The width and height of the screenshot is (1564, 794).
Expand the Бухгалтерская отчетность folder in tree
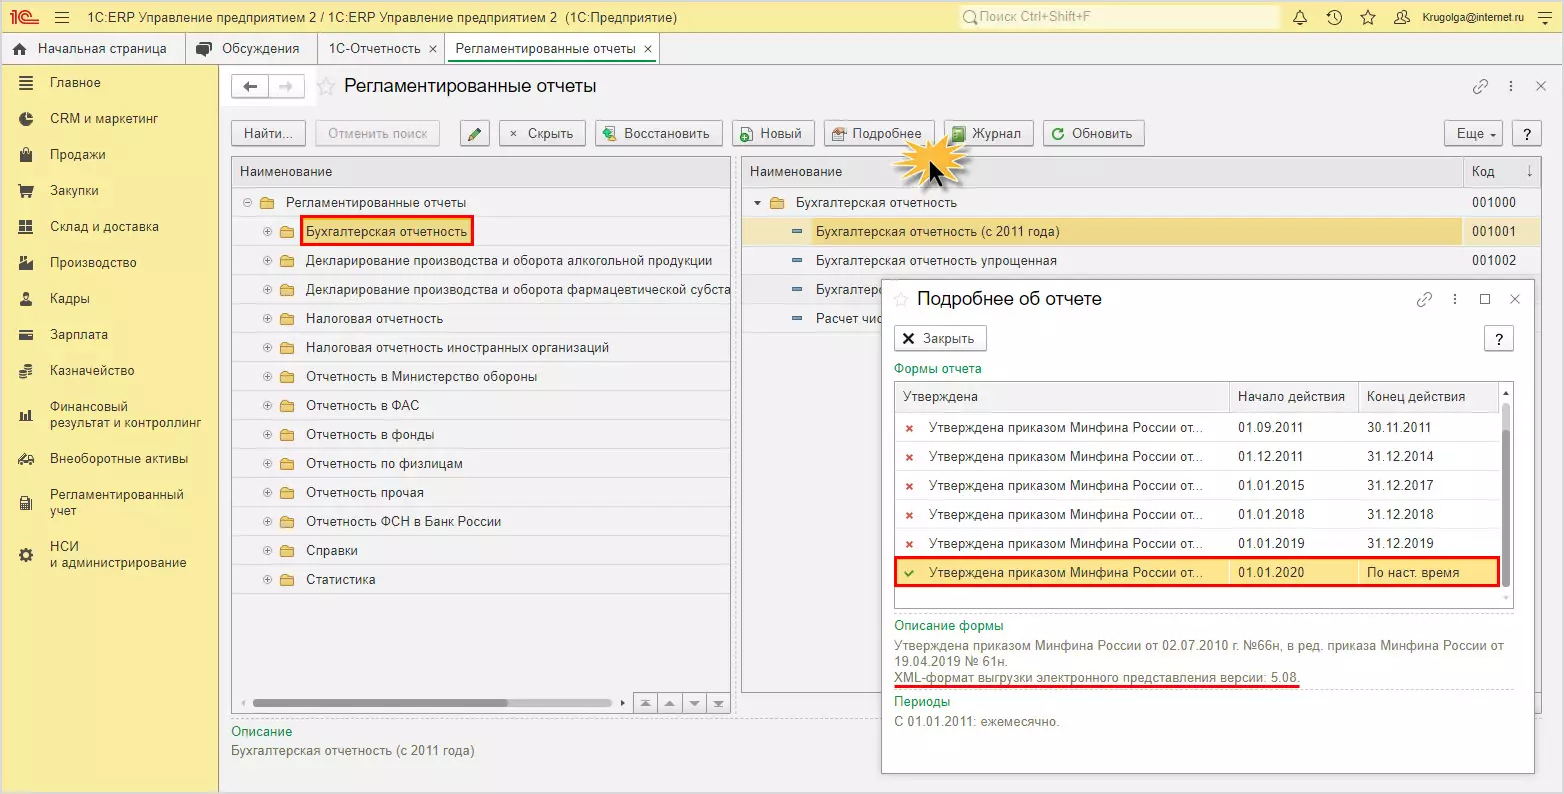(267, 232)
